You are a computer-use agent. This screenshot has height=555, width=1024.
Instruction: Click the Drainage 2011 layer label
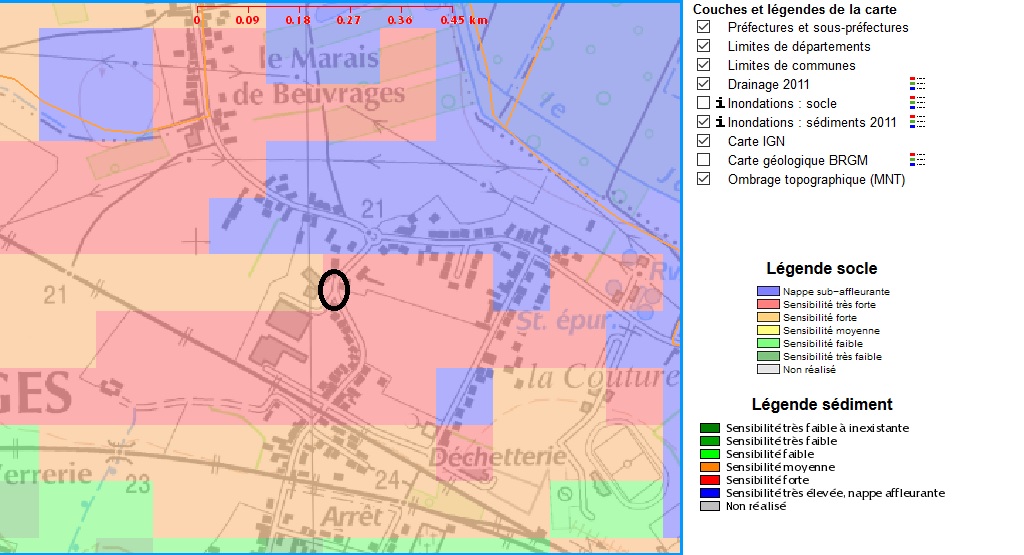(x=768, y=84)
